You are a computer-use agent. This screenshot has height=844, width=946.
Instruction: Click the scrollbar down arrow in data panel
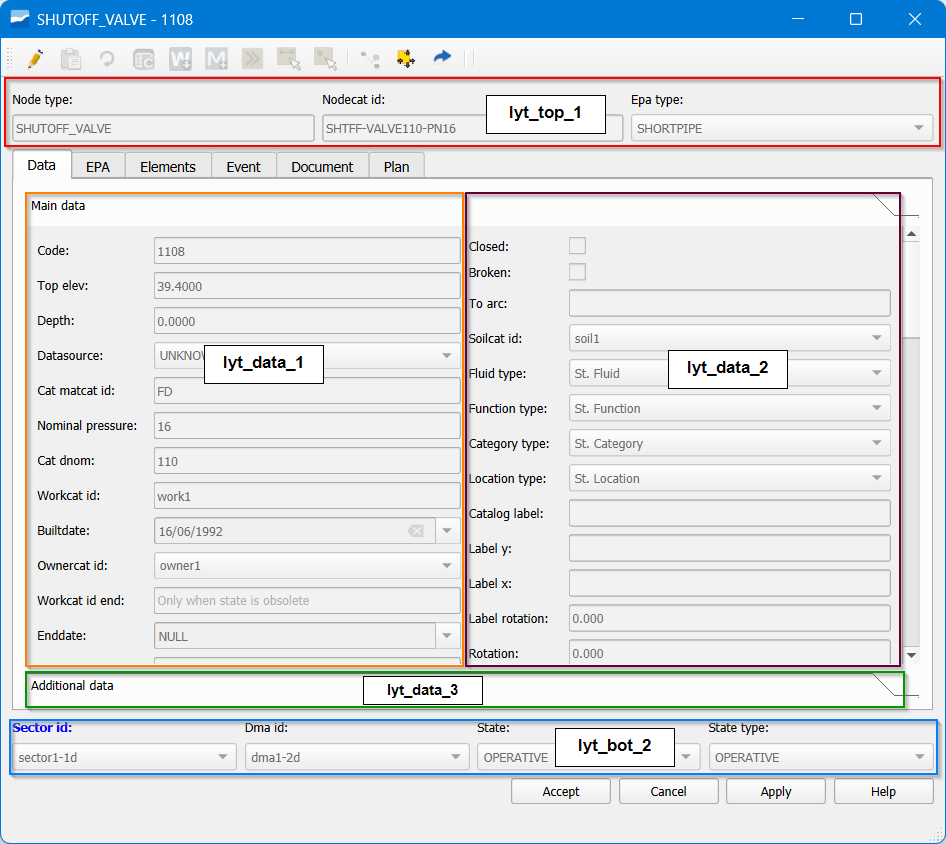point(912,655)
